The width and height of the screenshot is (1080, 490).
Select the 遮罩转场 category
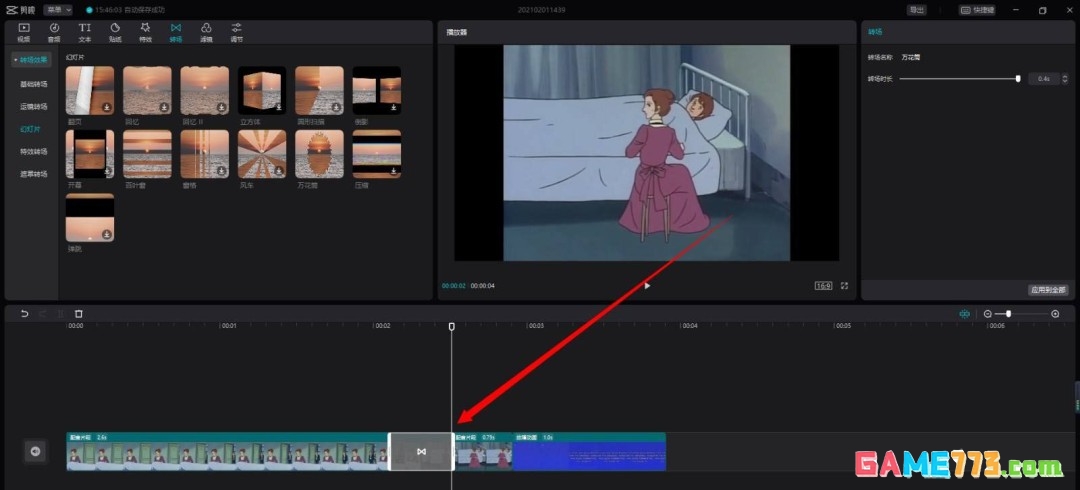34,174
